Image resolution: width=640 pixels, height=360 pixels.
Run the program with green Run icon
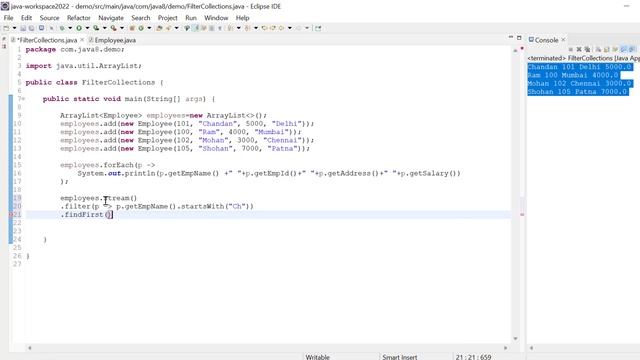79,28
